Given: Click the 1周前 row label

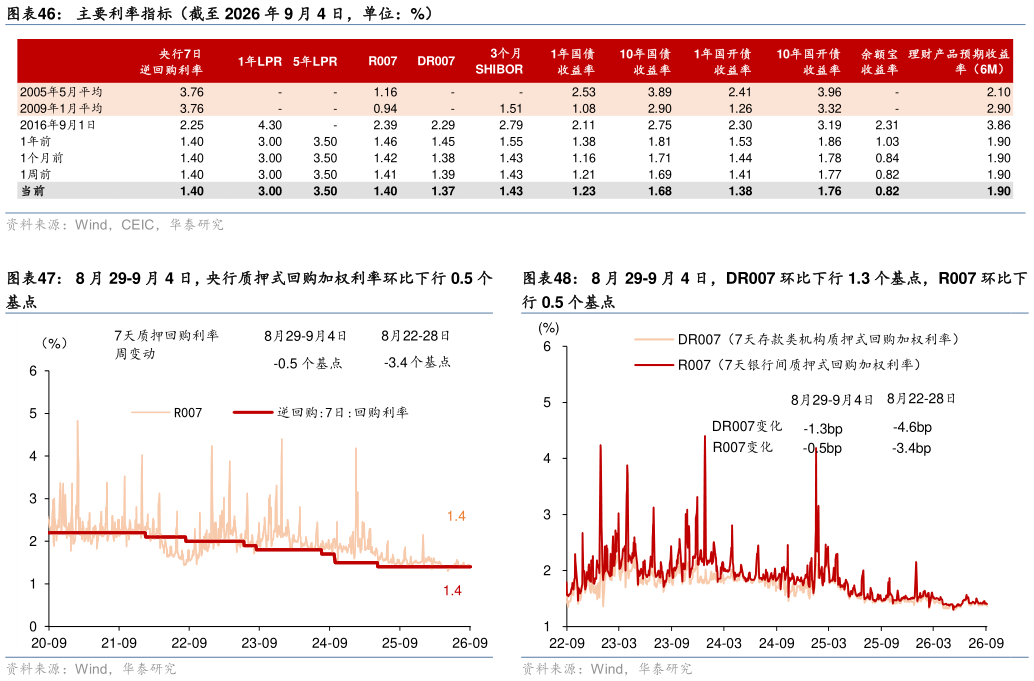Looking at the screenshot, I should click(x=36, y=174).
